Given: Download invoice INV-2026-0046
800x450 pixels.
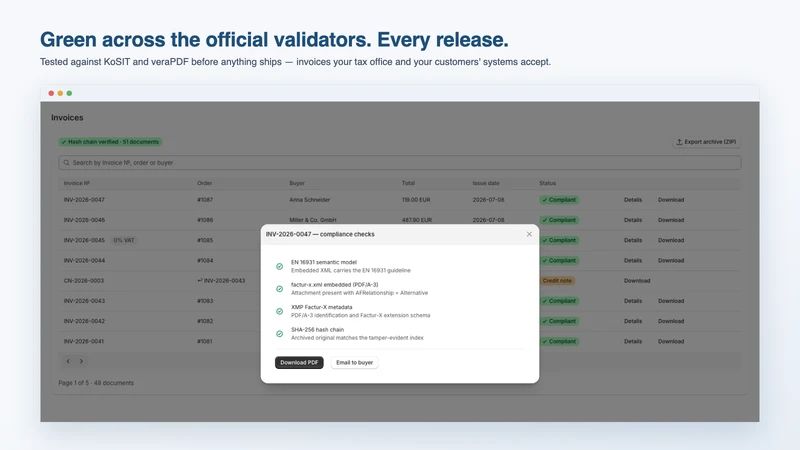Looking at the screenshot, I should (671, 220).
